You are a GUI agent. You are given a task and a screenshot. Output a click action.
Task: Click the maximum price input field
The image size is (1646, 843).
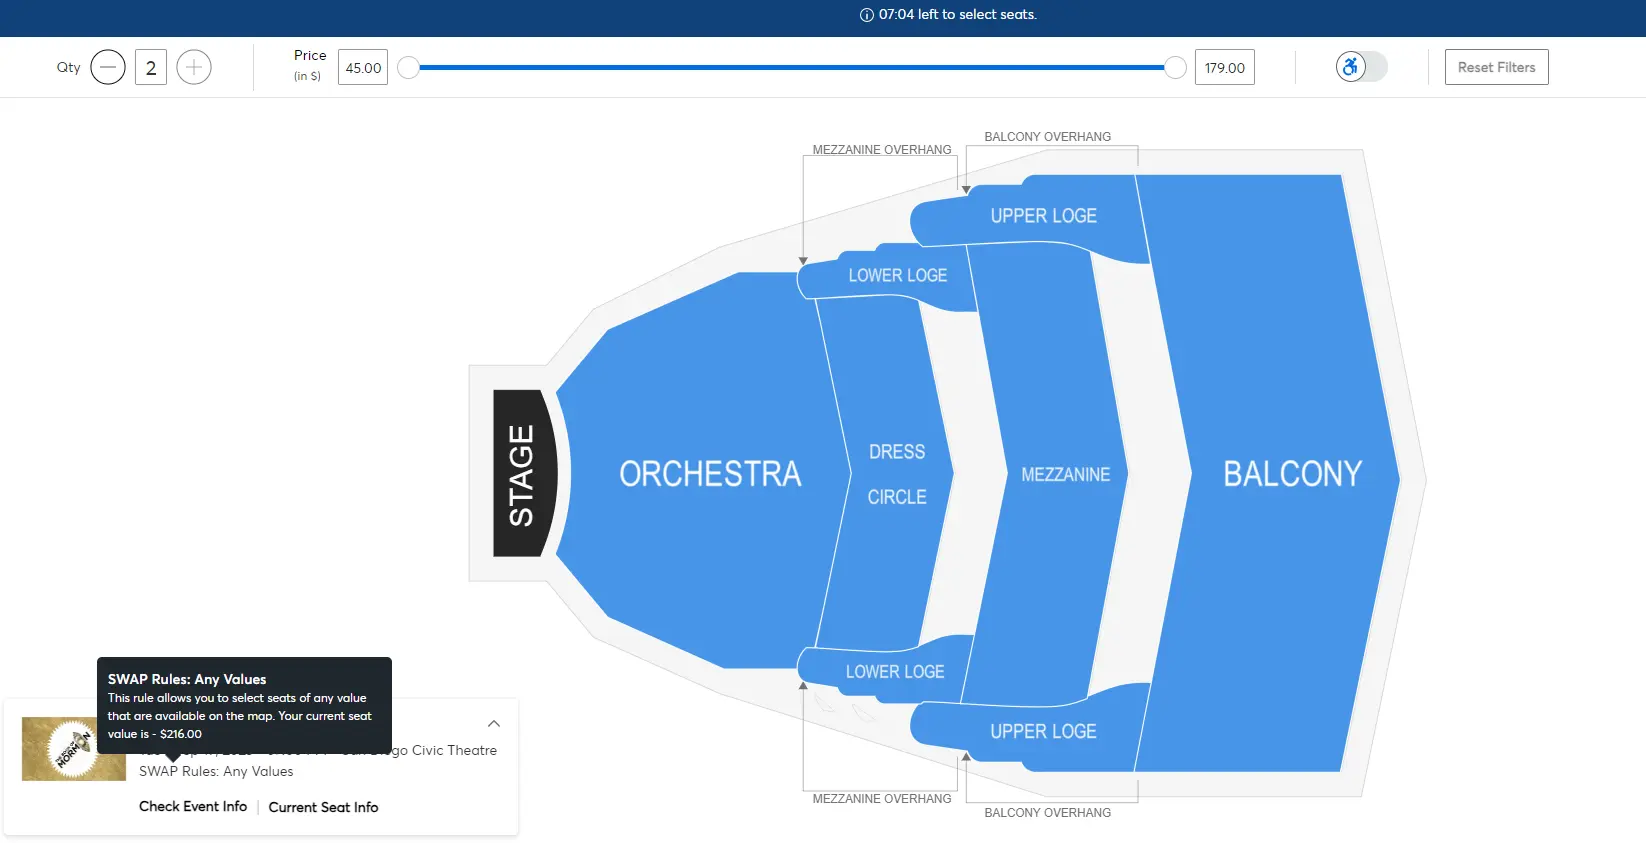coord(1224,67)
